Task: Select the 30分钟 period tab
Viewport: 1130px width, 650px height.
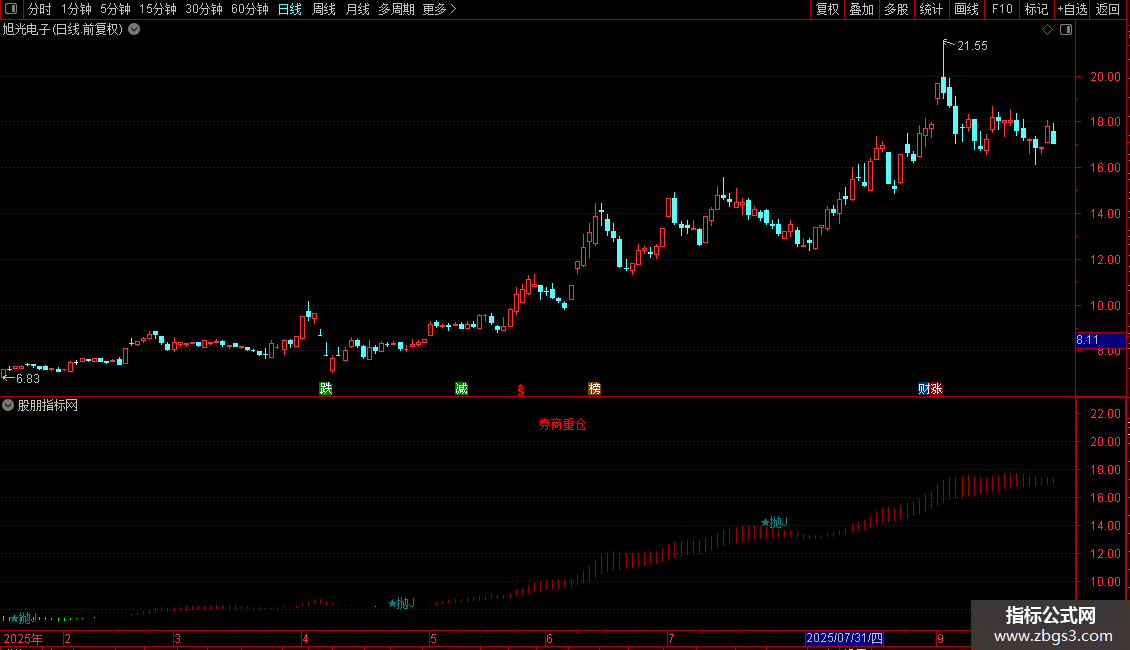Action: (x=204, y=9)
